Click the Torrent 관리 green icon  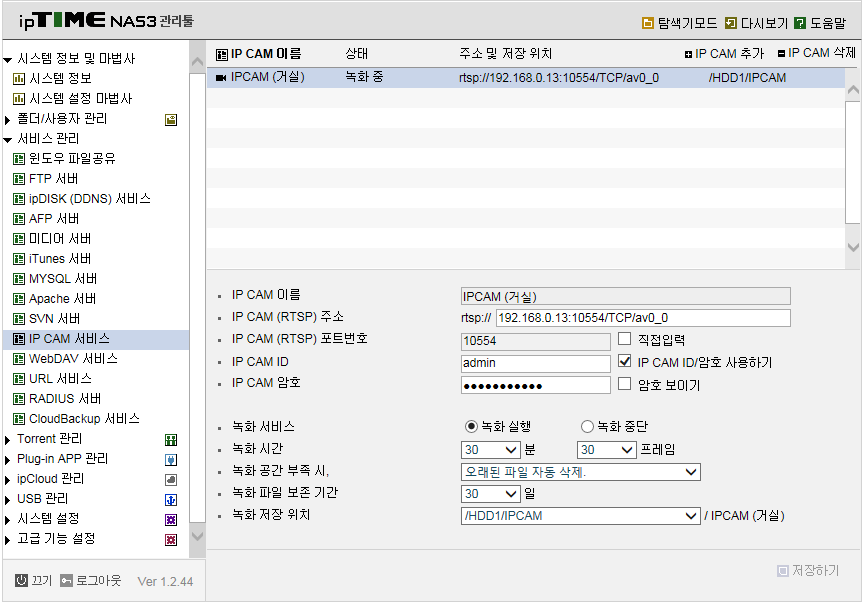[171, 440]
